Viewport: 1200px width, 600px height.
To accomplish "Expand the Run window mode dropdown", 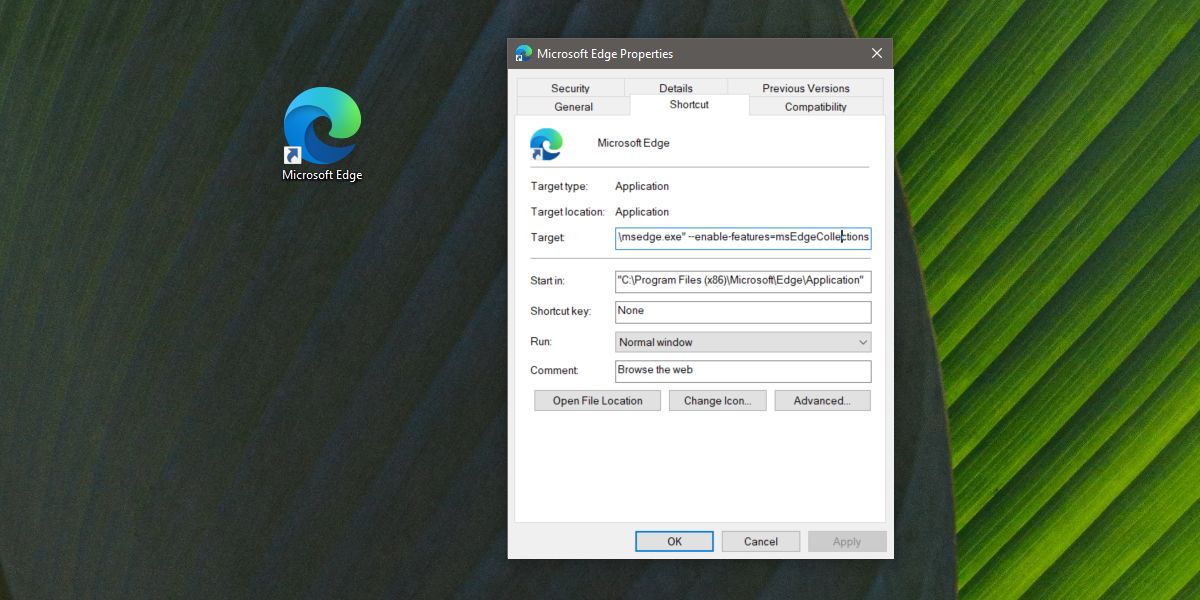I will (743, 342).
